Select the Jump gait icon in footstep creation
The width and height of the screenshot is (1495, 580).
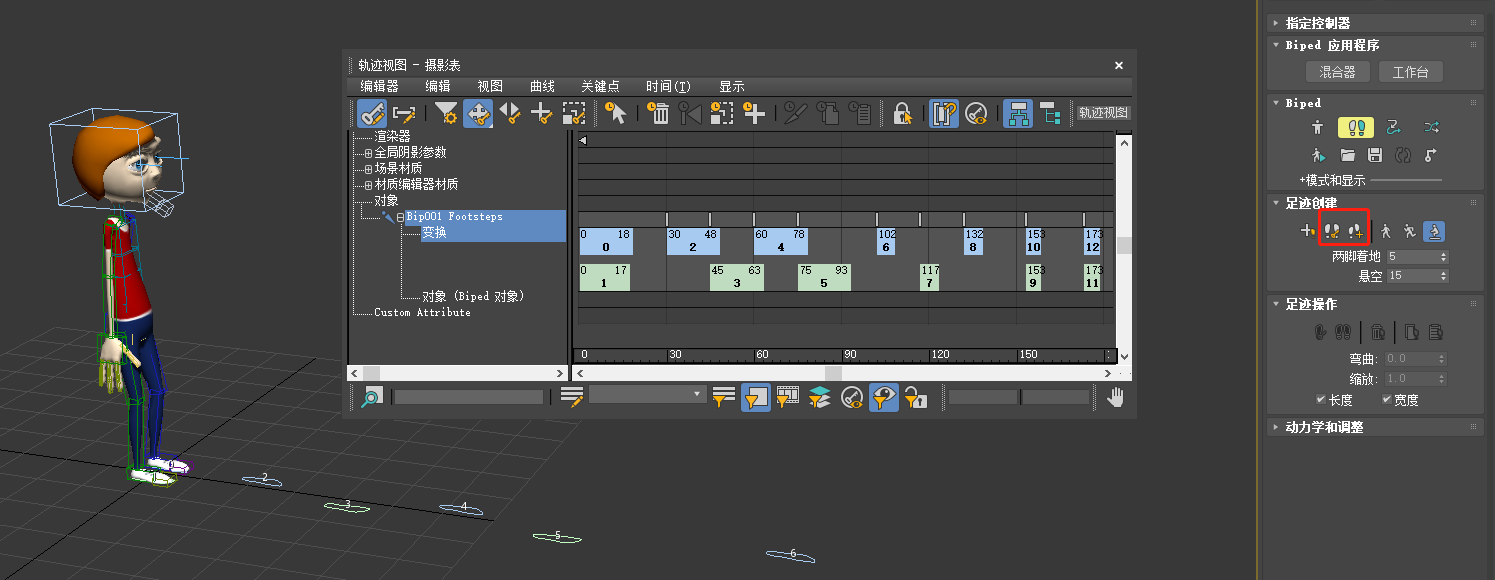pyautogui.click(x=1433, y=231)
